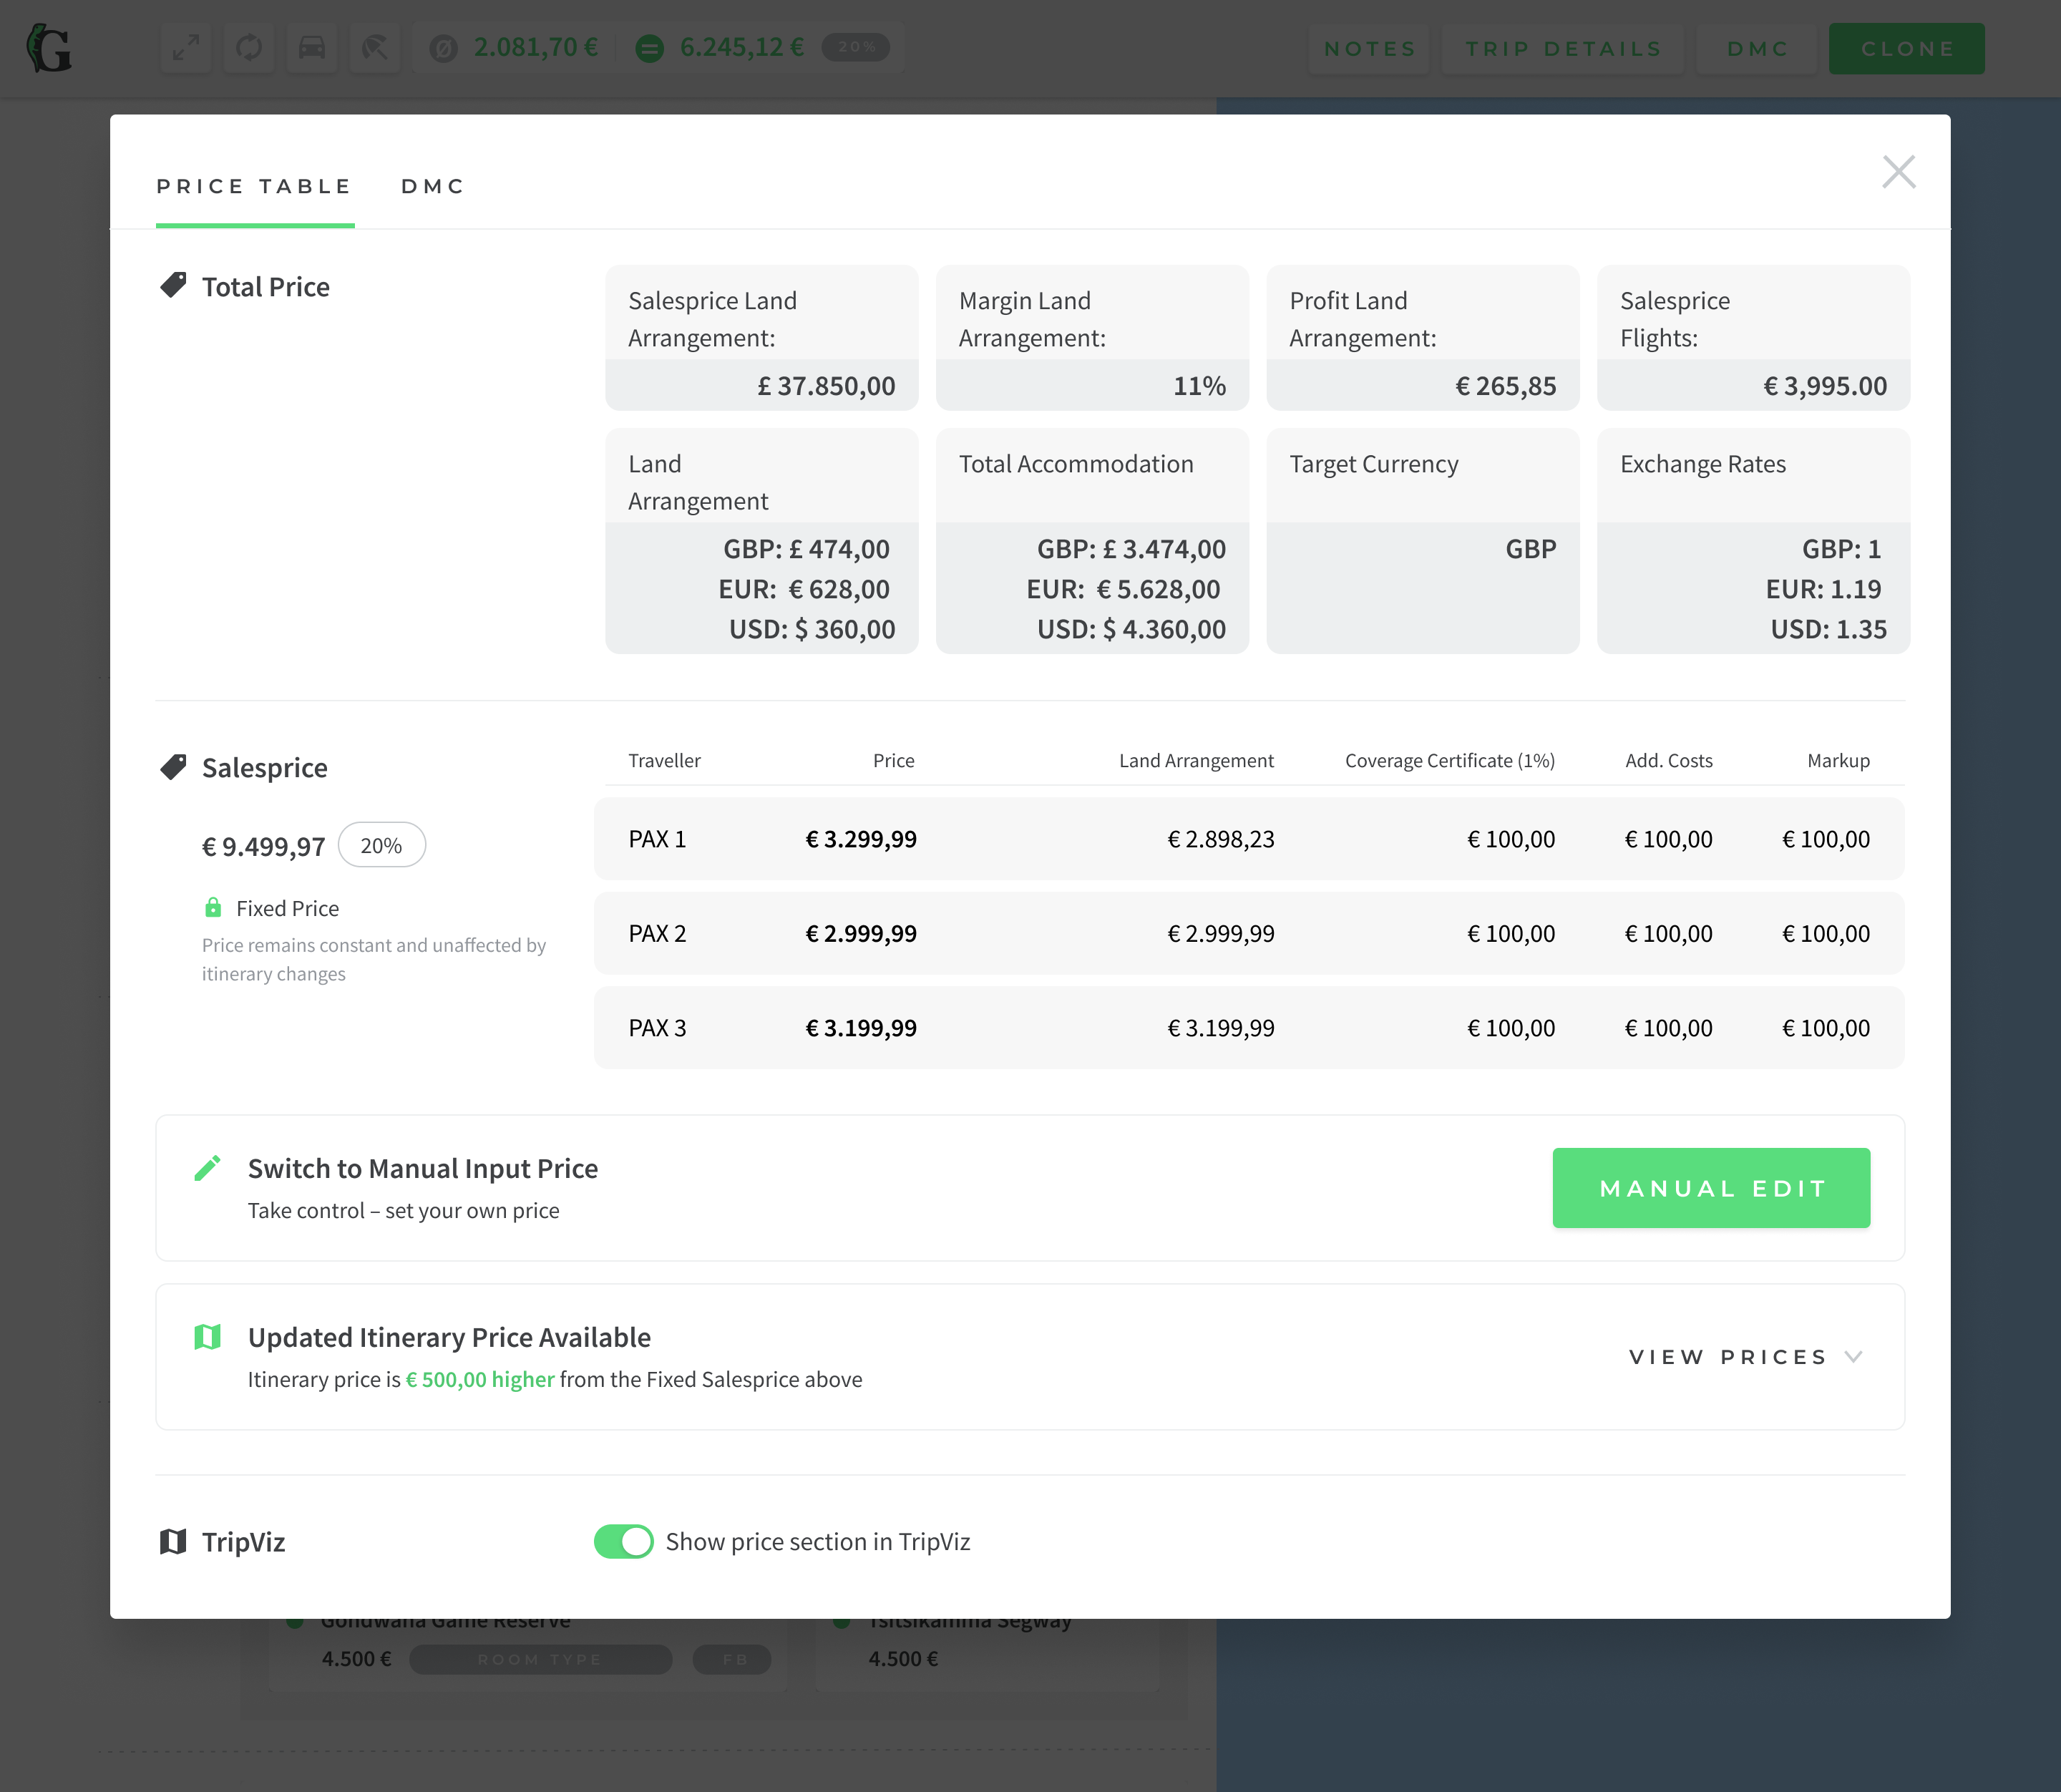Click the Markup column header

1838,761
